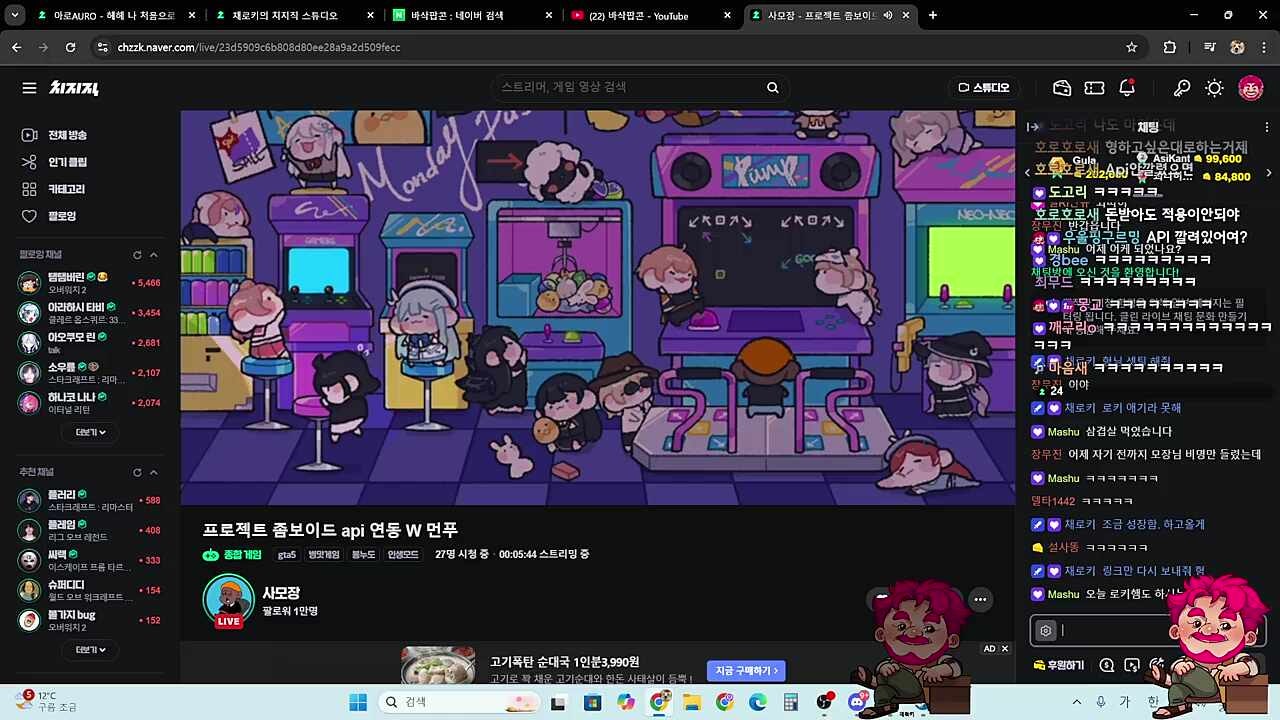The width and height of the screenshot is (1280, 720).
Task: Open 플레임 recommended channel
Action: tap(90, 530)
